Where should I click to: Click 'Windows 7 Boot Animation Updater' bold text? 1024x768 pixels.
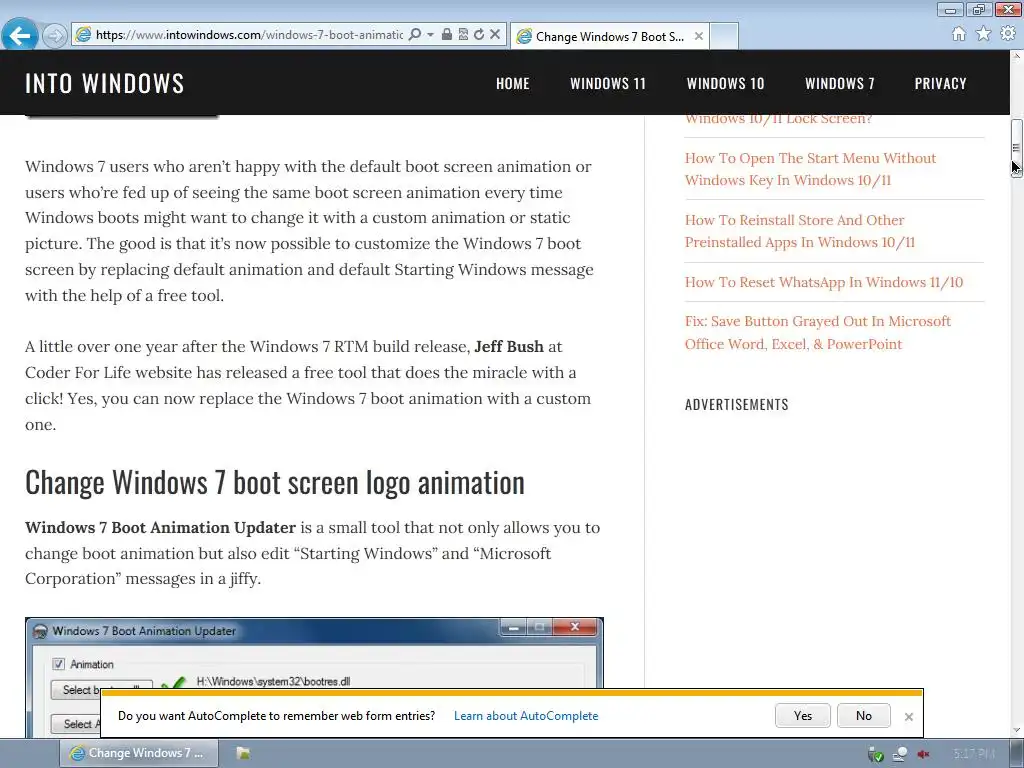click(161, 527)
